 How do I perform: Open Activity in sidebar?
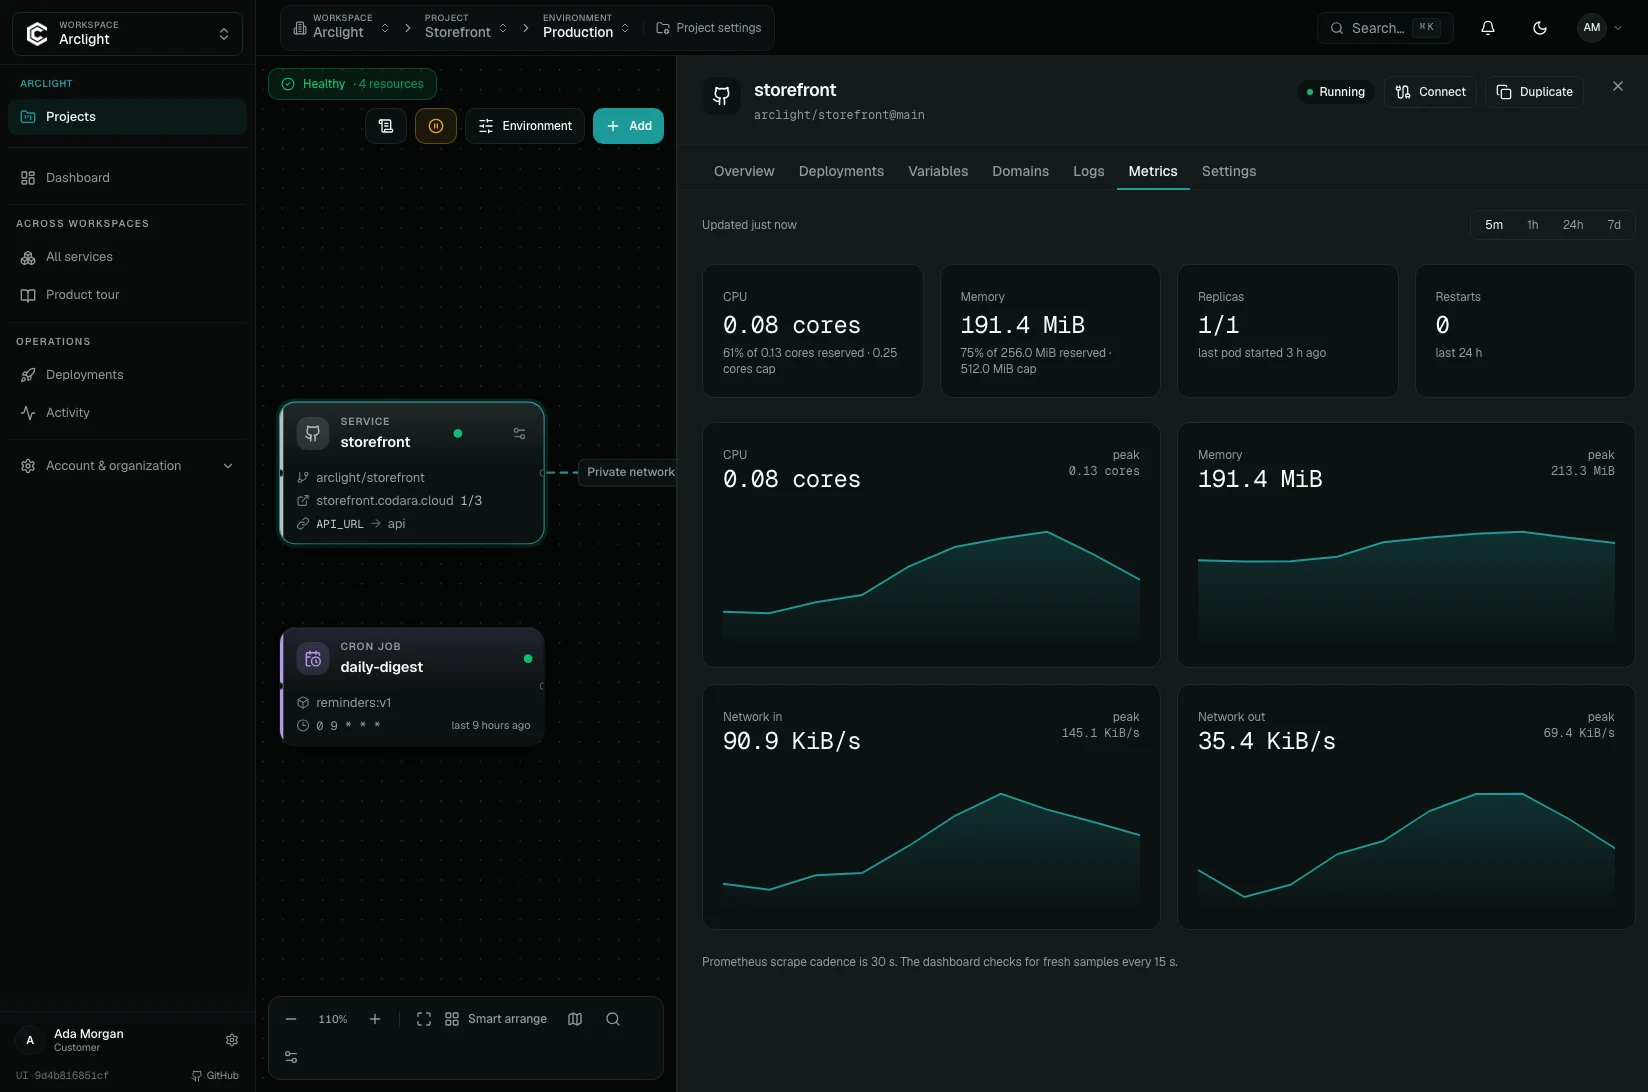point(127,413)
